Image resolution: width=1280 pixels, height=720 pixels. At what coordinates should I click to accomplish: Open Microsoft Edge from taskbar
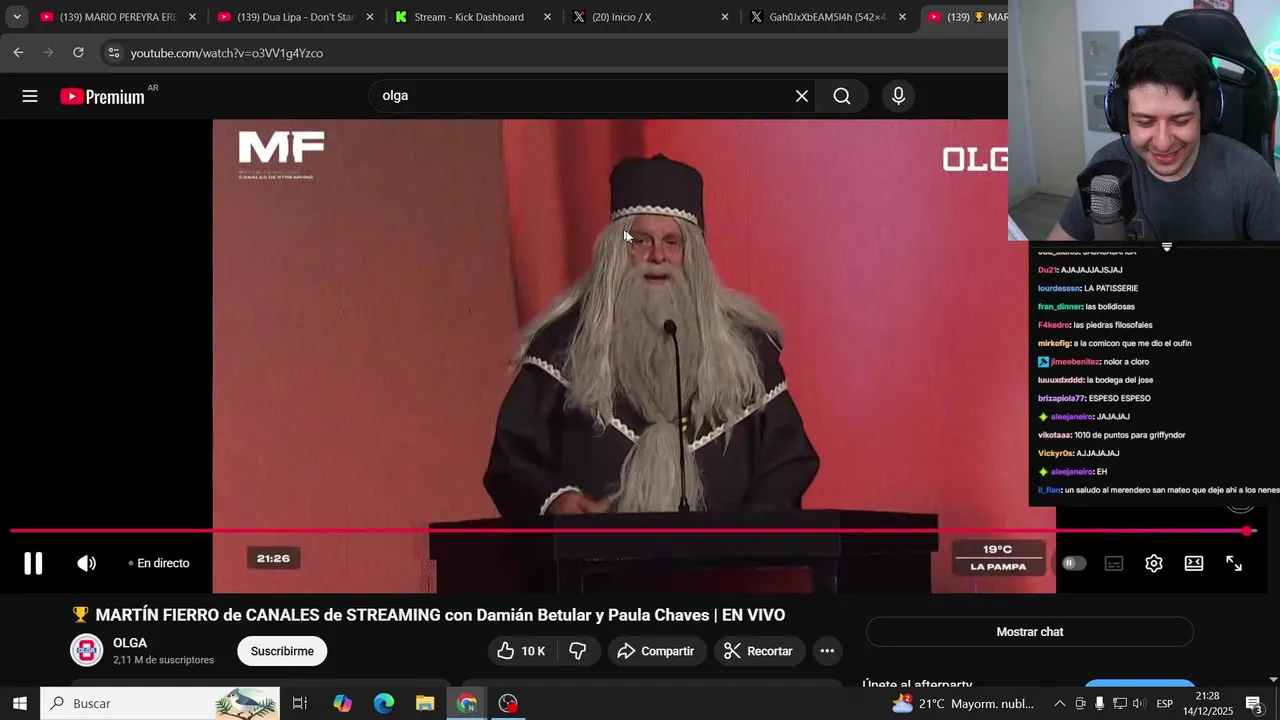[384, 703]
